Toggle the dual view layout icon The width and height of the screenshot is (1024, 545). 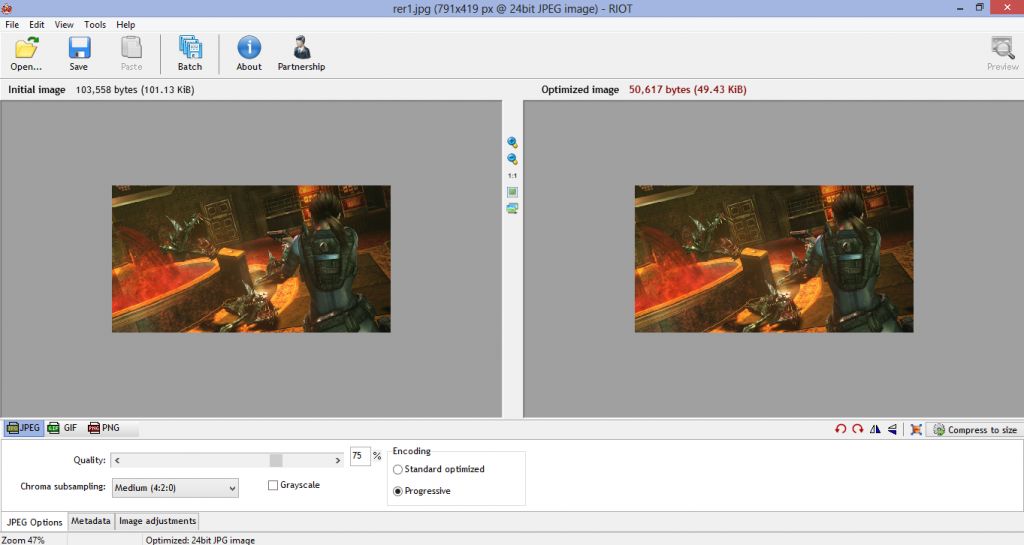[513, 208]
